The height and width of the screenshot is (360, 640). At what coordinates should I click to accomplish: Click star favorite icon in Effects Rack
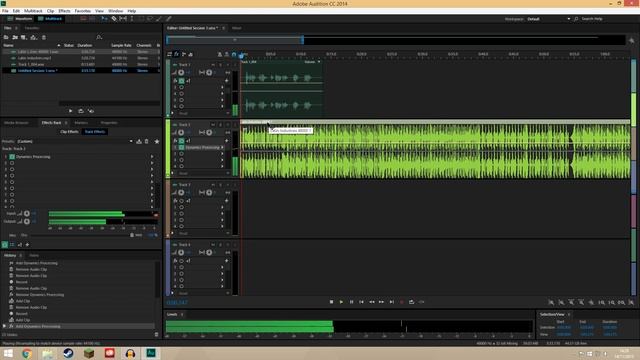(x=157, y=141)
